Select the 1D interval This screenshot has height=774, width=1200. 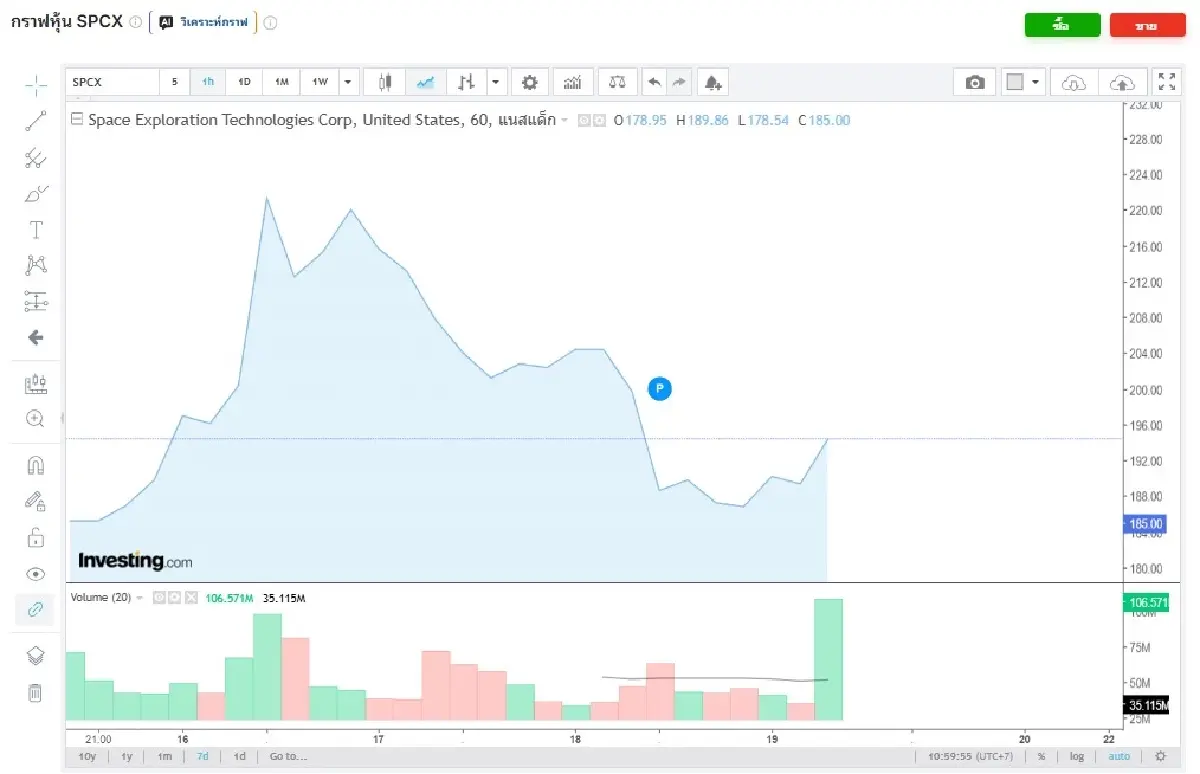(244, 82)
